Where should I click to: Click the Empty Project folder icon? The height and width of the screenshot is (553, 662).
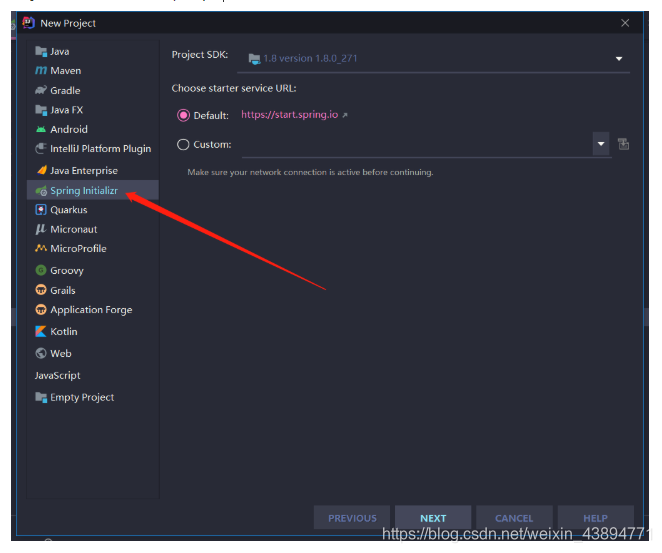(x=41, y=397)
